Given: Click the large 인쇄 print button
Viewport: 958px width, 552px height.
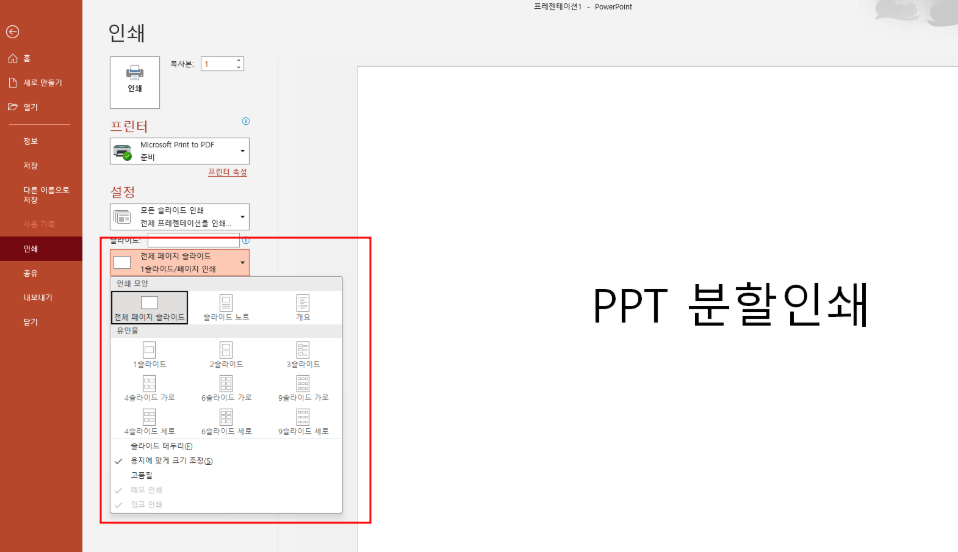Looking at the screenshot, I should pos(134,79).
